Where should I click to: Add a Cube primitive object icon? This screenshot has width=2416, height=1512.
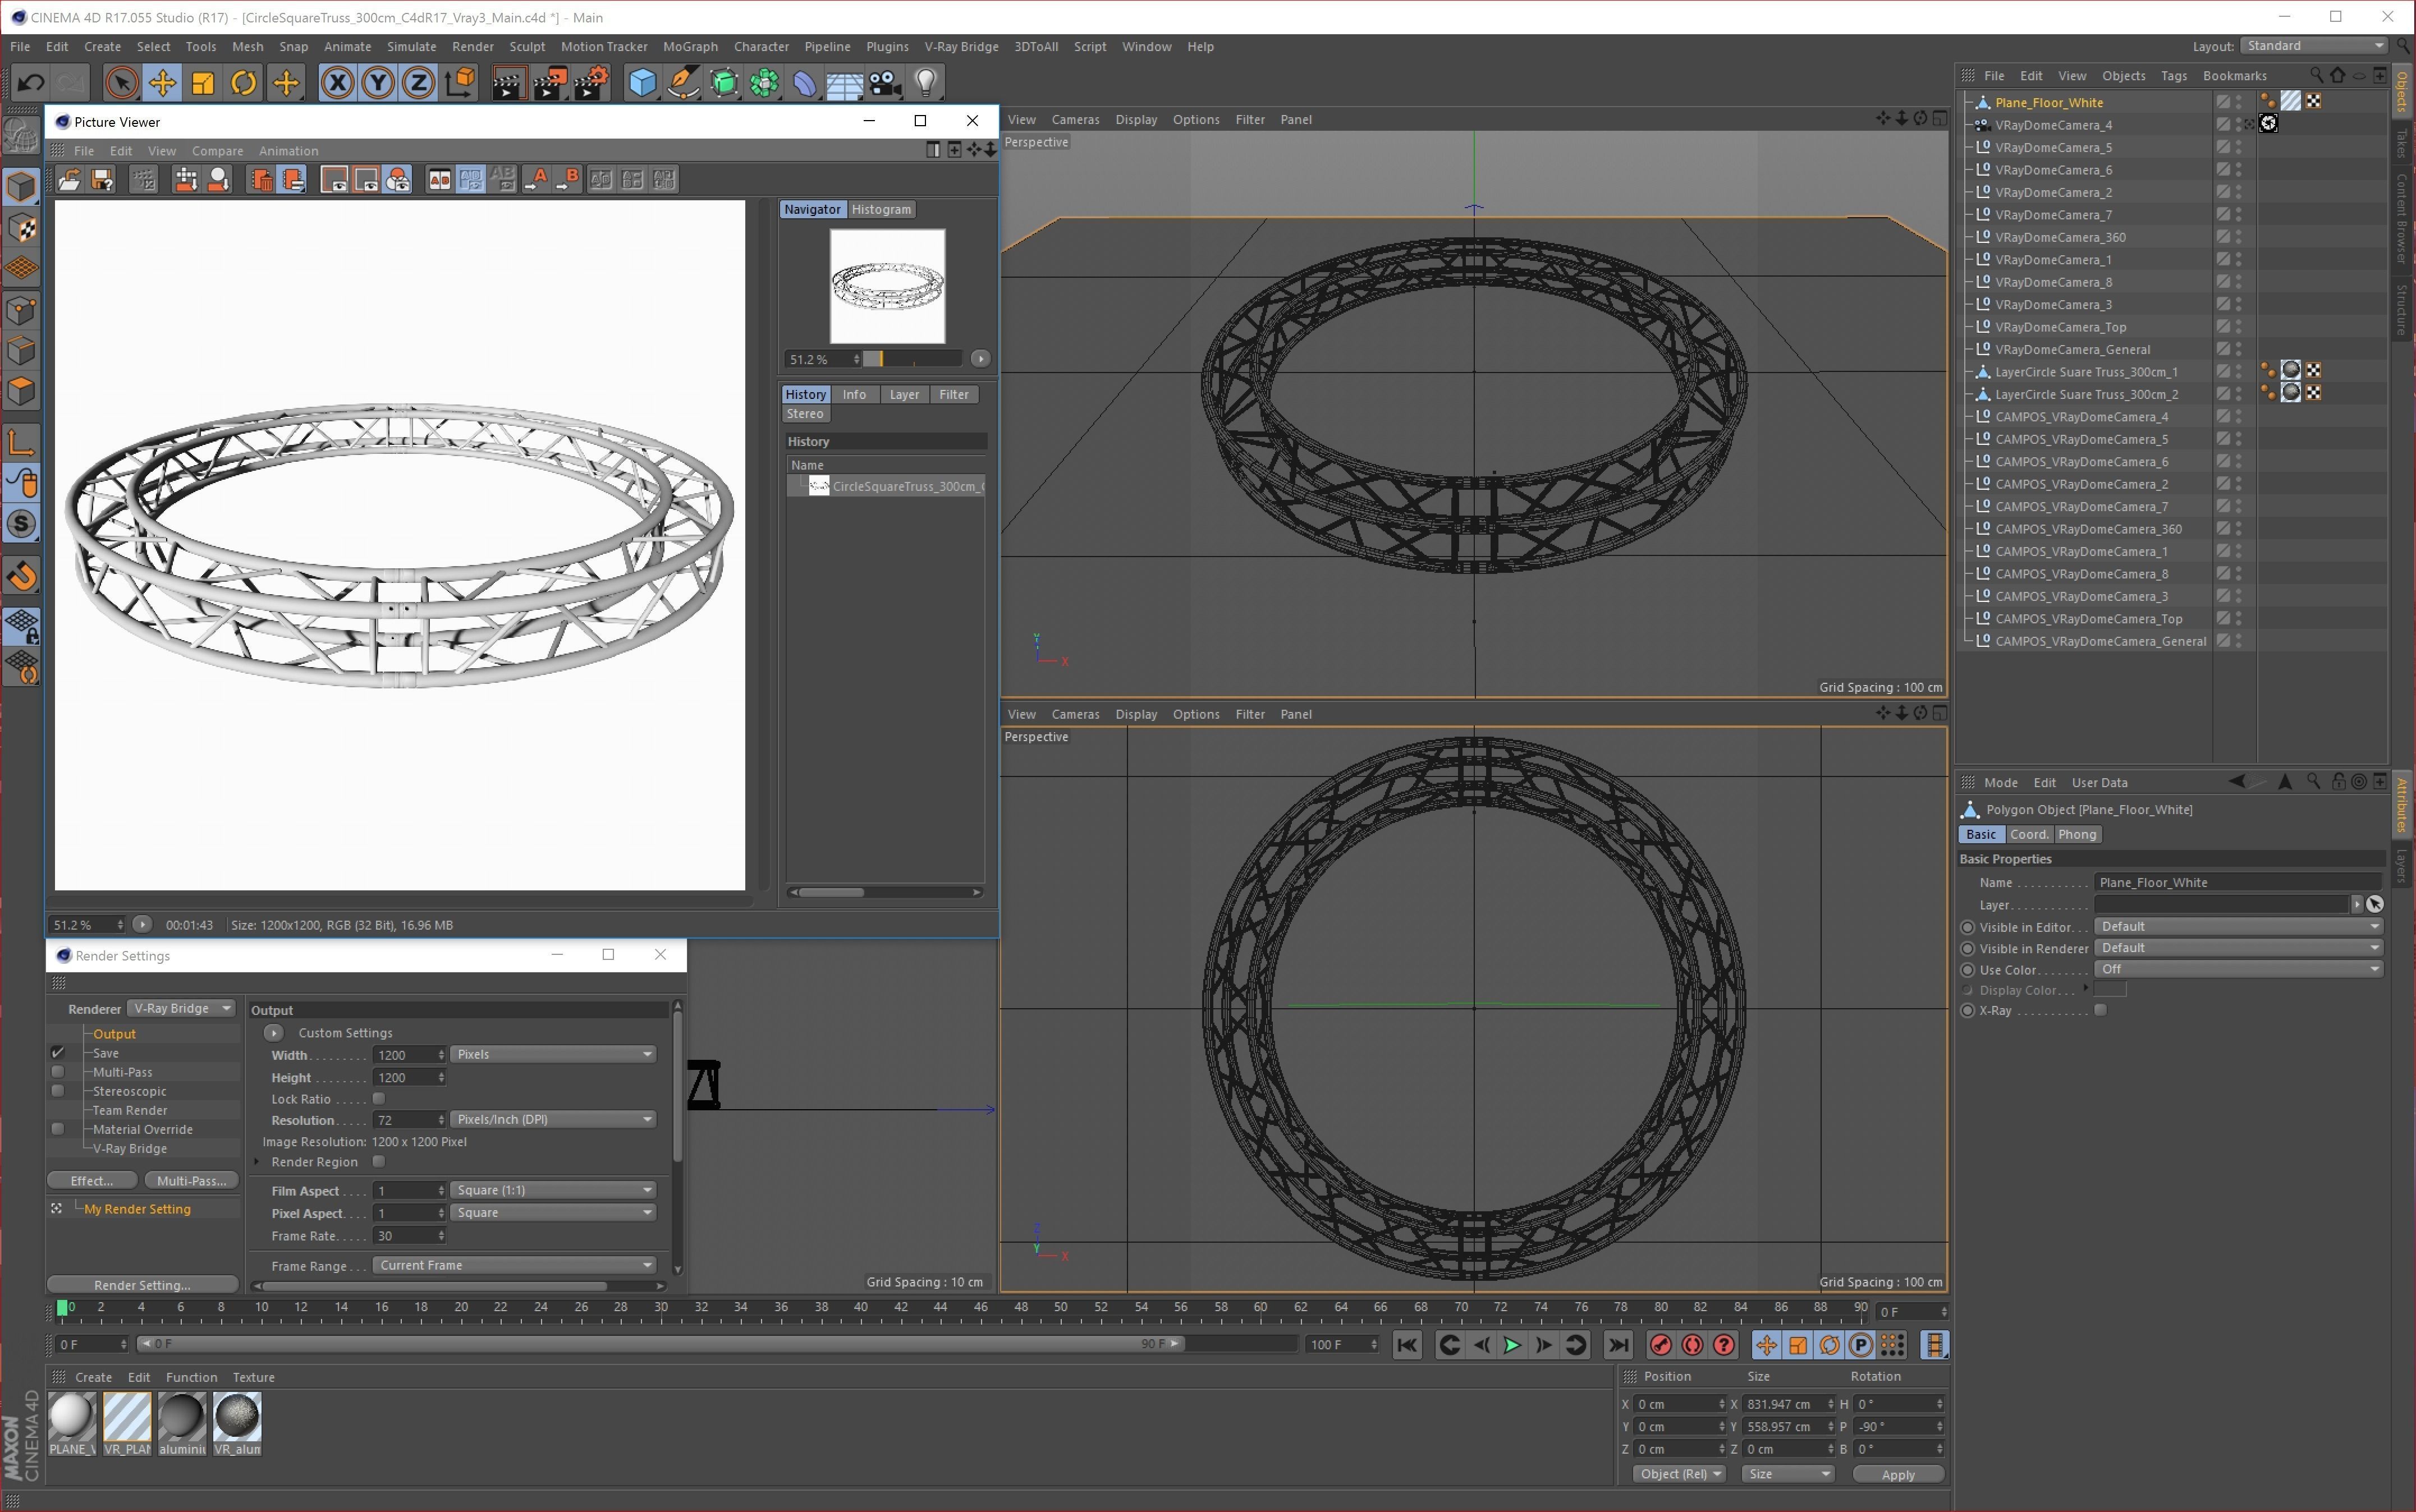(642, 82)
